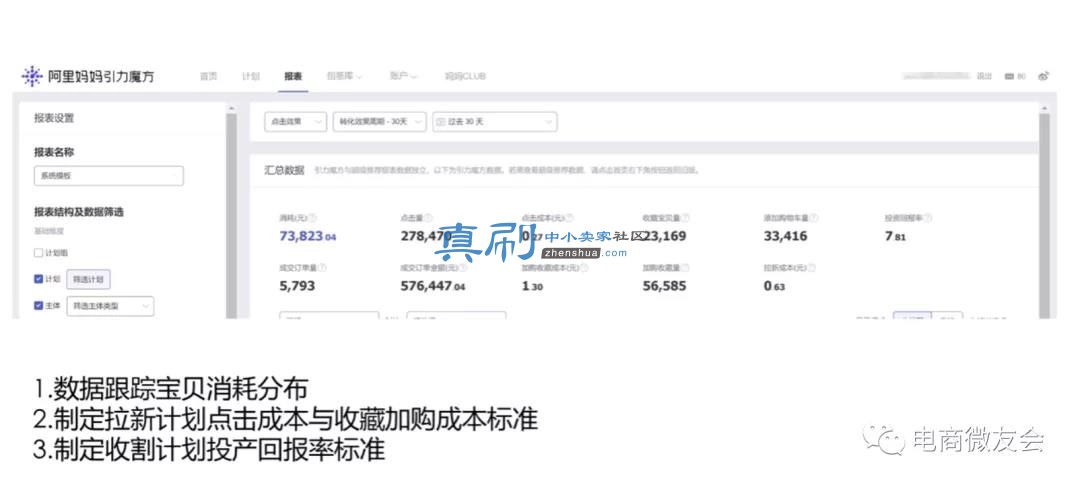Click the 7.81 投资回报率 value
This screenshot has height=487, width=1080.
[x=895, y=236]
